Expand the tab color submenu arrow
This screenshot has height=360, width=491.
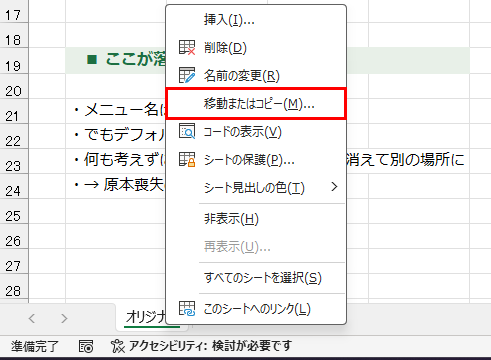pyautogui.click(x=334, y=187)
